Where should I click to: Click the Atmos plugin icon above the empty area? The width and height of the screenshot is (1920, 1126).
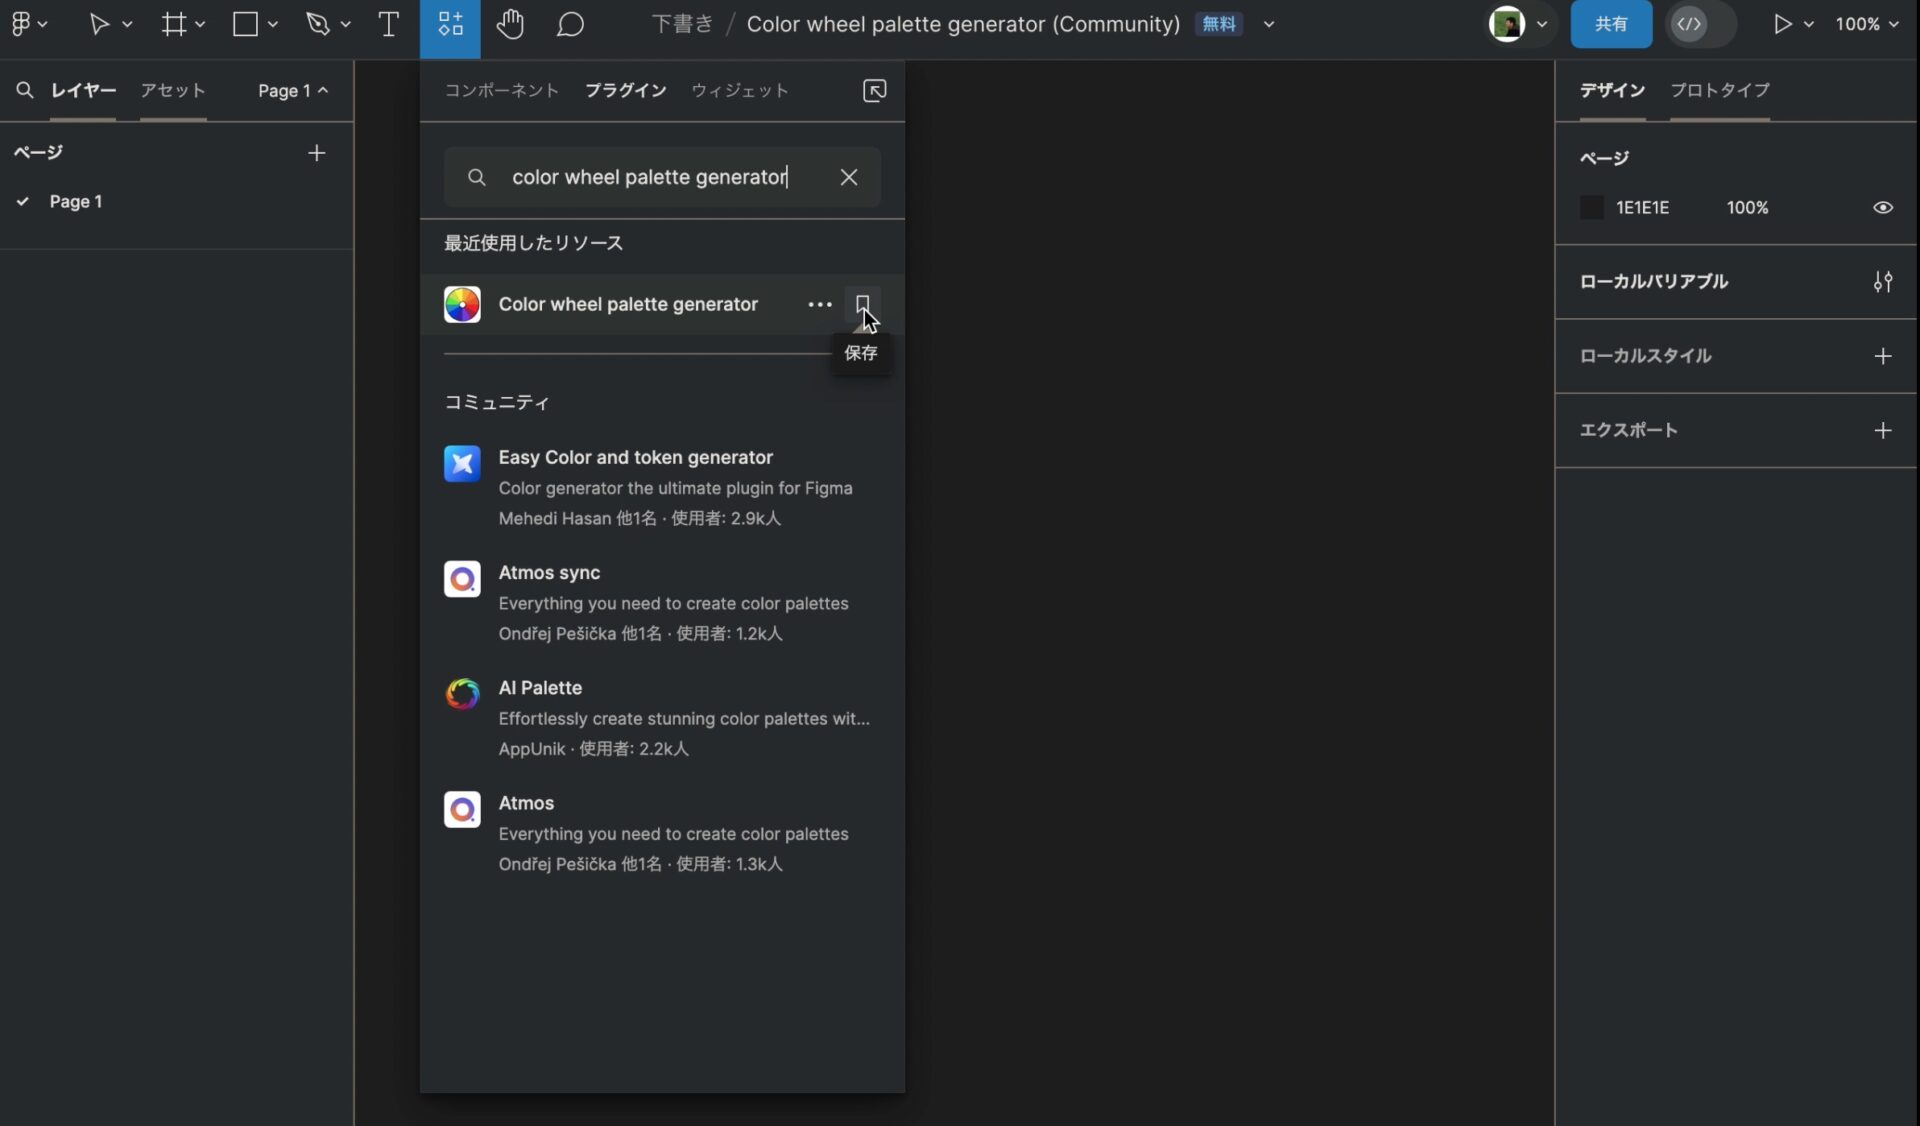[x=462, y=809]
